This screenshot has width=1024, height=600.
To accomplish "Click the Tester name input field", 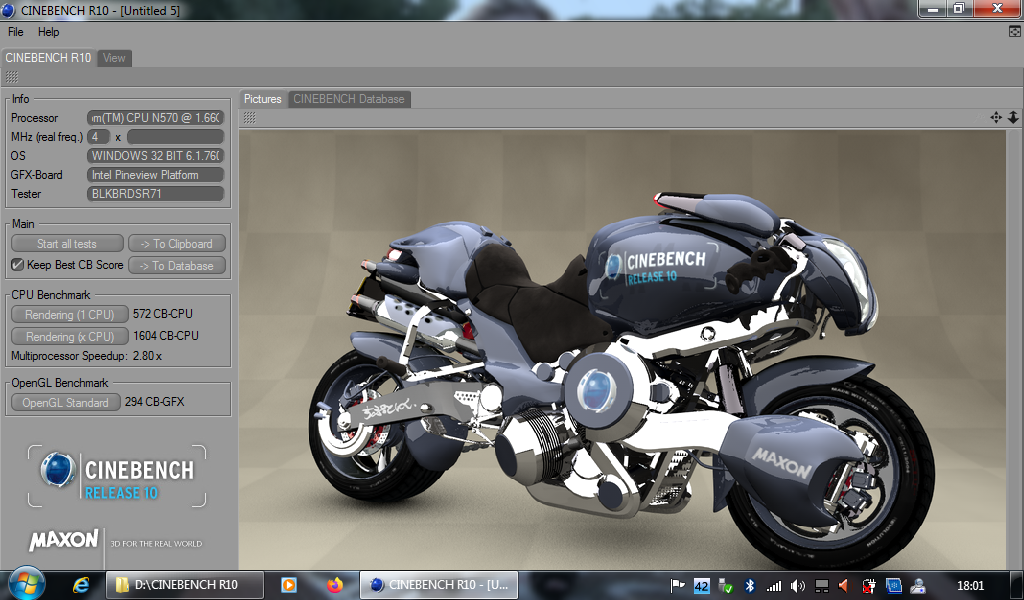I will point(155,194).
